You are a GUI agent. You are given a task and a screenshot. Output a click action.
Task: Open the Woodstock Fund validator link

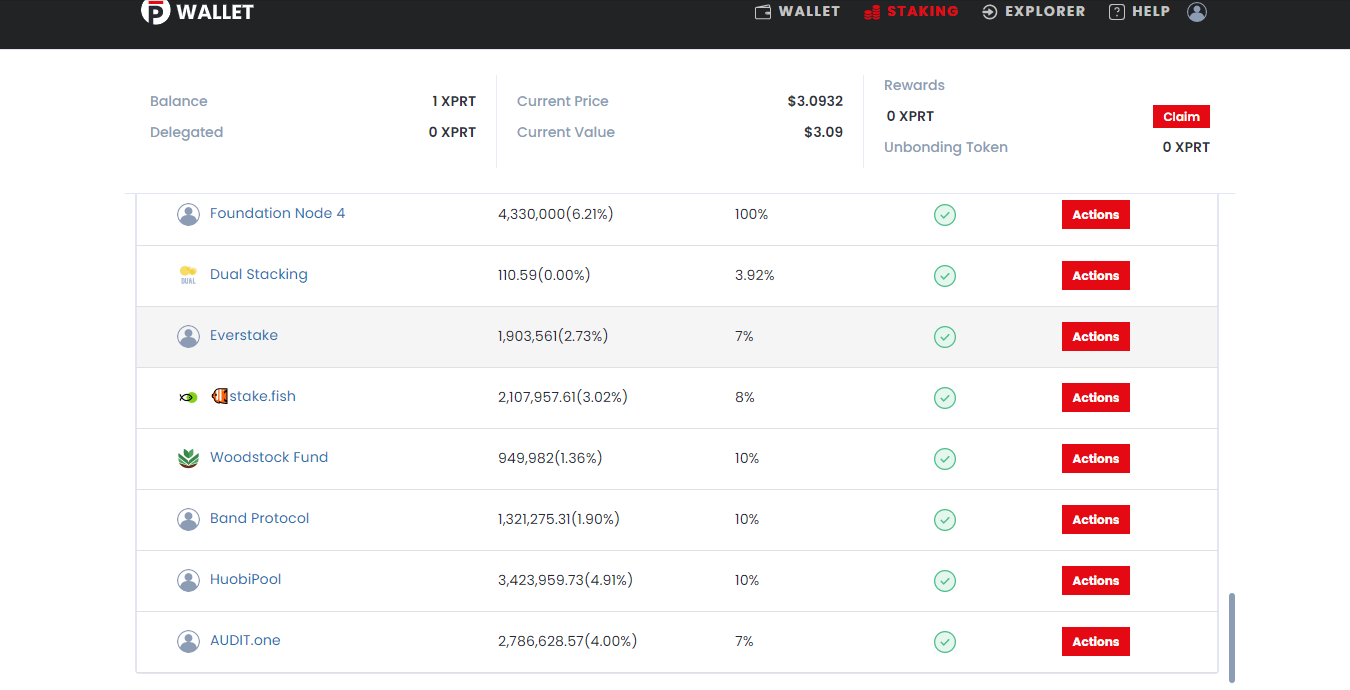(269, 457)
